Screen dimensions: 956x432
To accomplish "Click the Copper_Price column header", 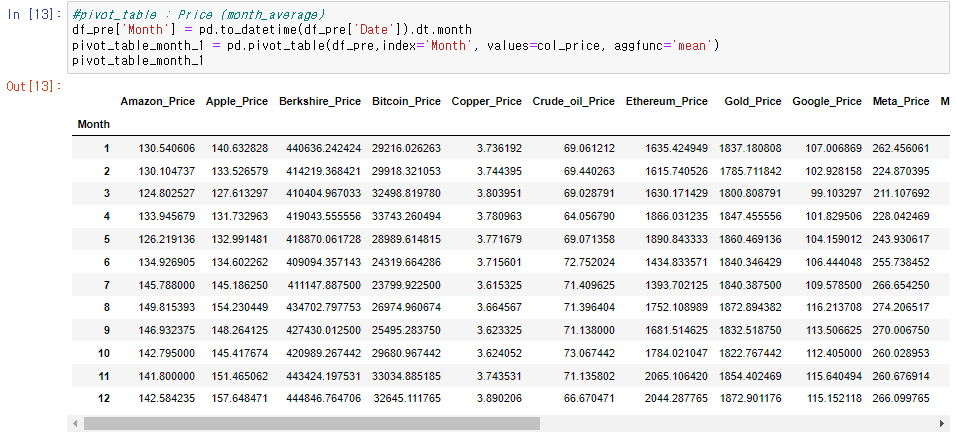I will pos(487,102).
